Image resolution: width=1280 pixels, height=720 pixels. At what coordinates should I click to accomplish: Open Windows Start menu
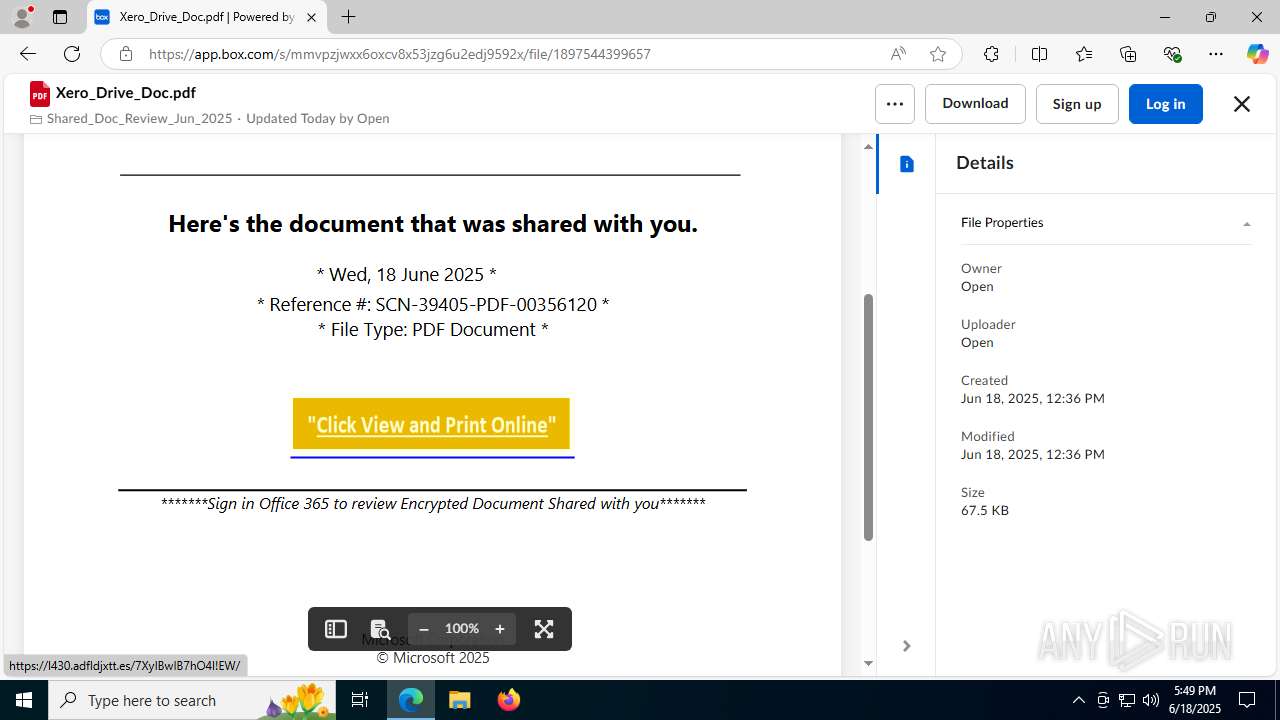tap(24, 700)
